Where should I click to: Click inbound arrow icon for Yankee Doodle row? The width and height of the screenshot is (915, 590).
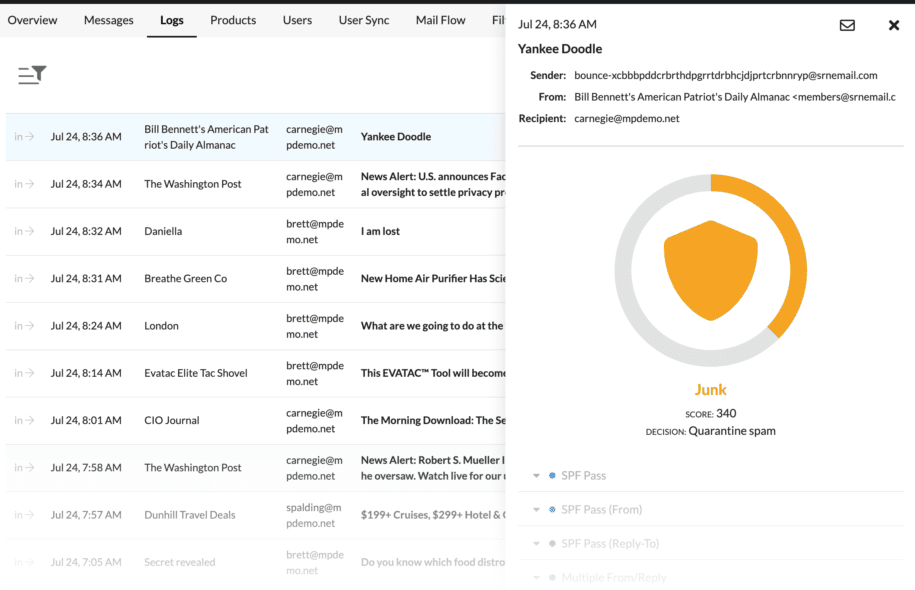[24, 137]
